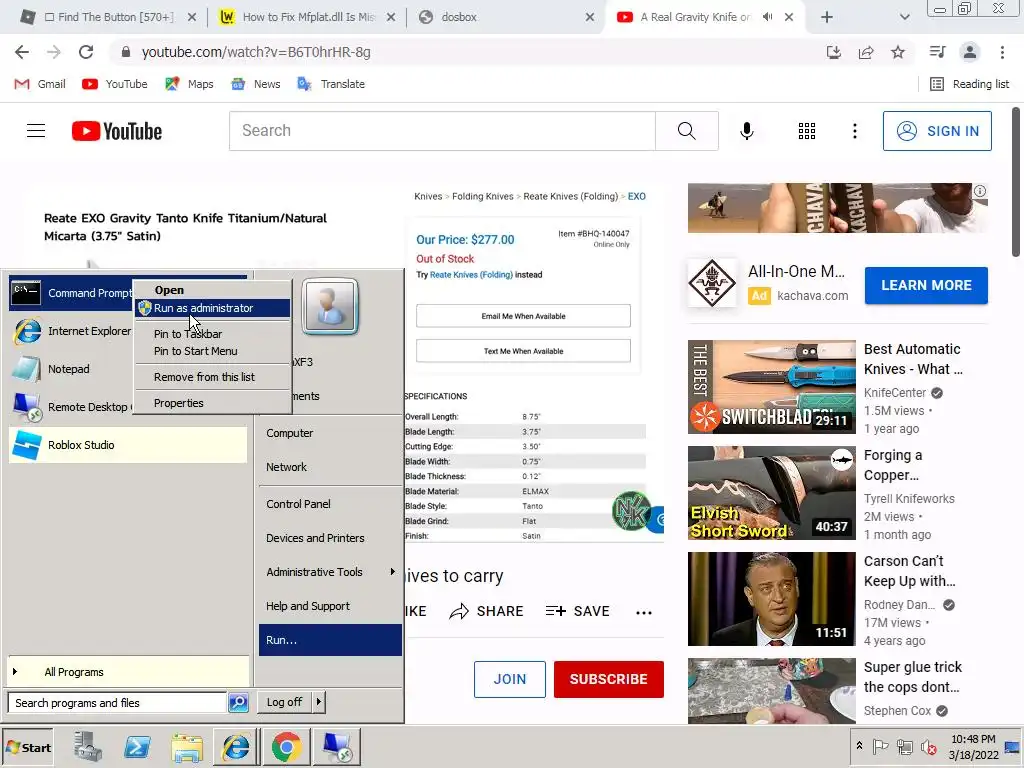Switch to Find The Button tab
The image size is (1024, 768).
point(108,17)
